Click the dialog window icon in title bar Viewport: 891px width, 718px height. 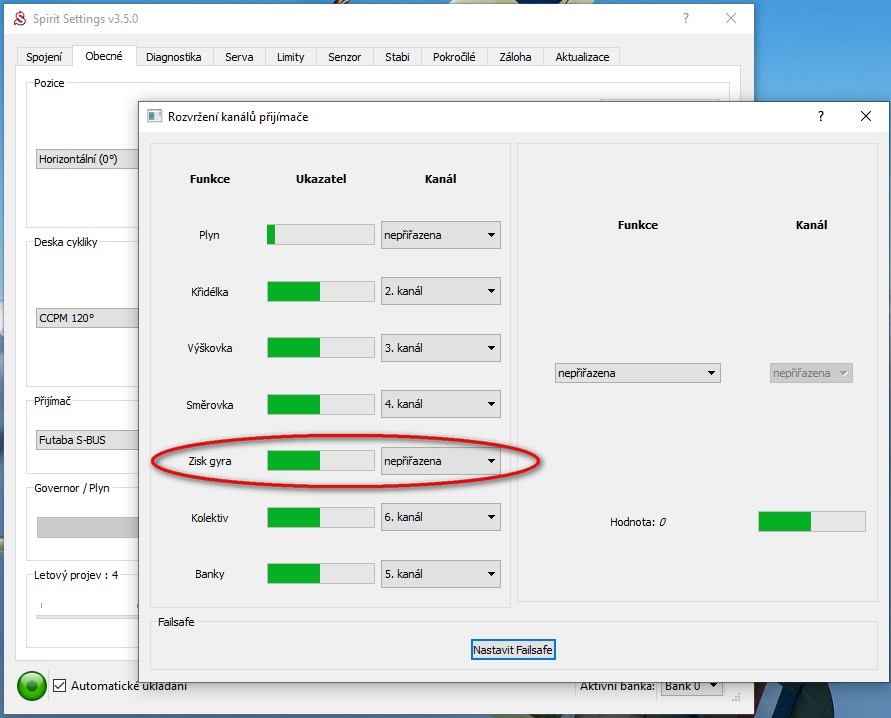154,117
